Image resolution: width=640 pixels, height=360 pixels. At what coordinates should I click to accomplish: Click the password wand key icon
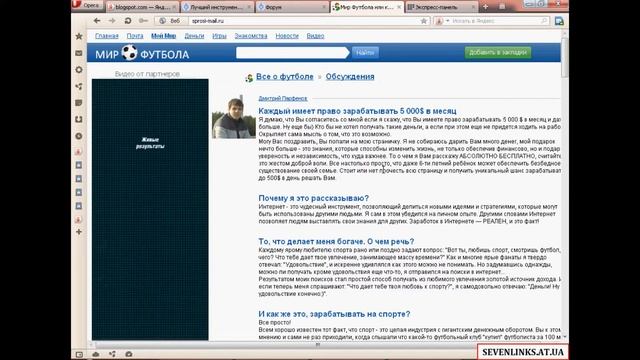coord(143,21)
